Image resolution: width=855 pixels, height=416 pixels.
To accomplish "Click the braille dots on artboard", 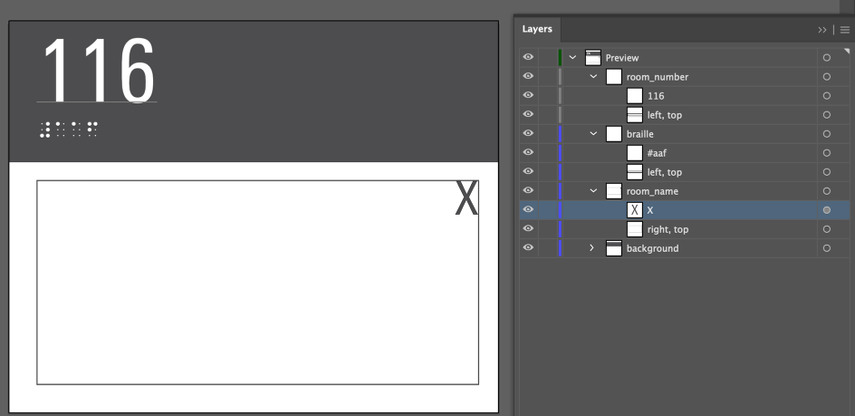I will coord(69,129).
